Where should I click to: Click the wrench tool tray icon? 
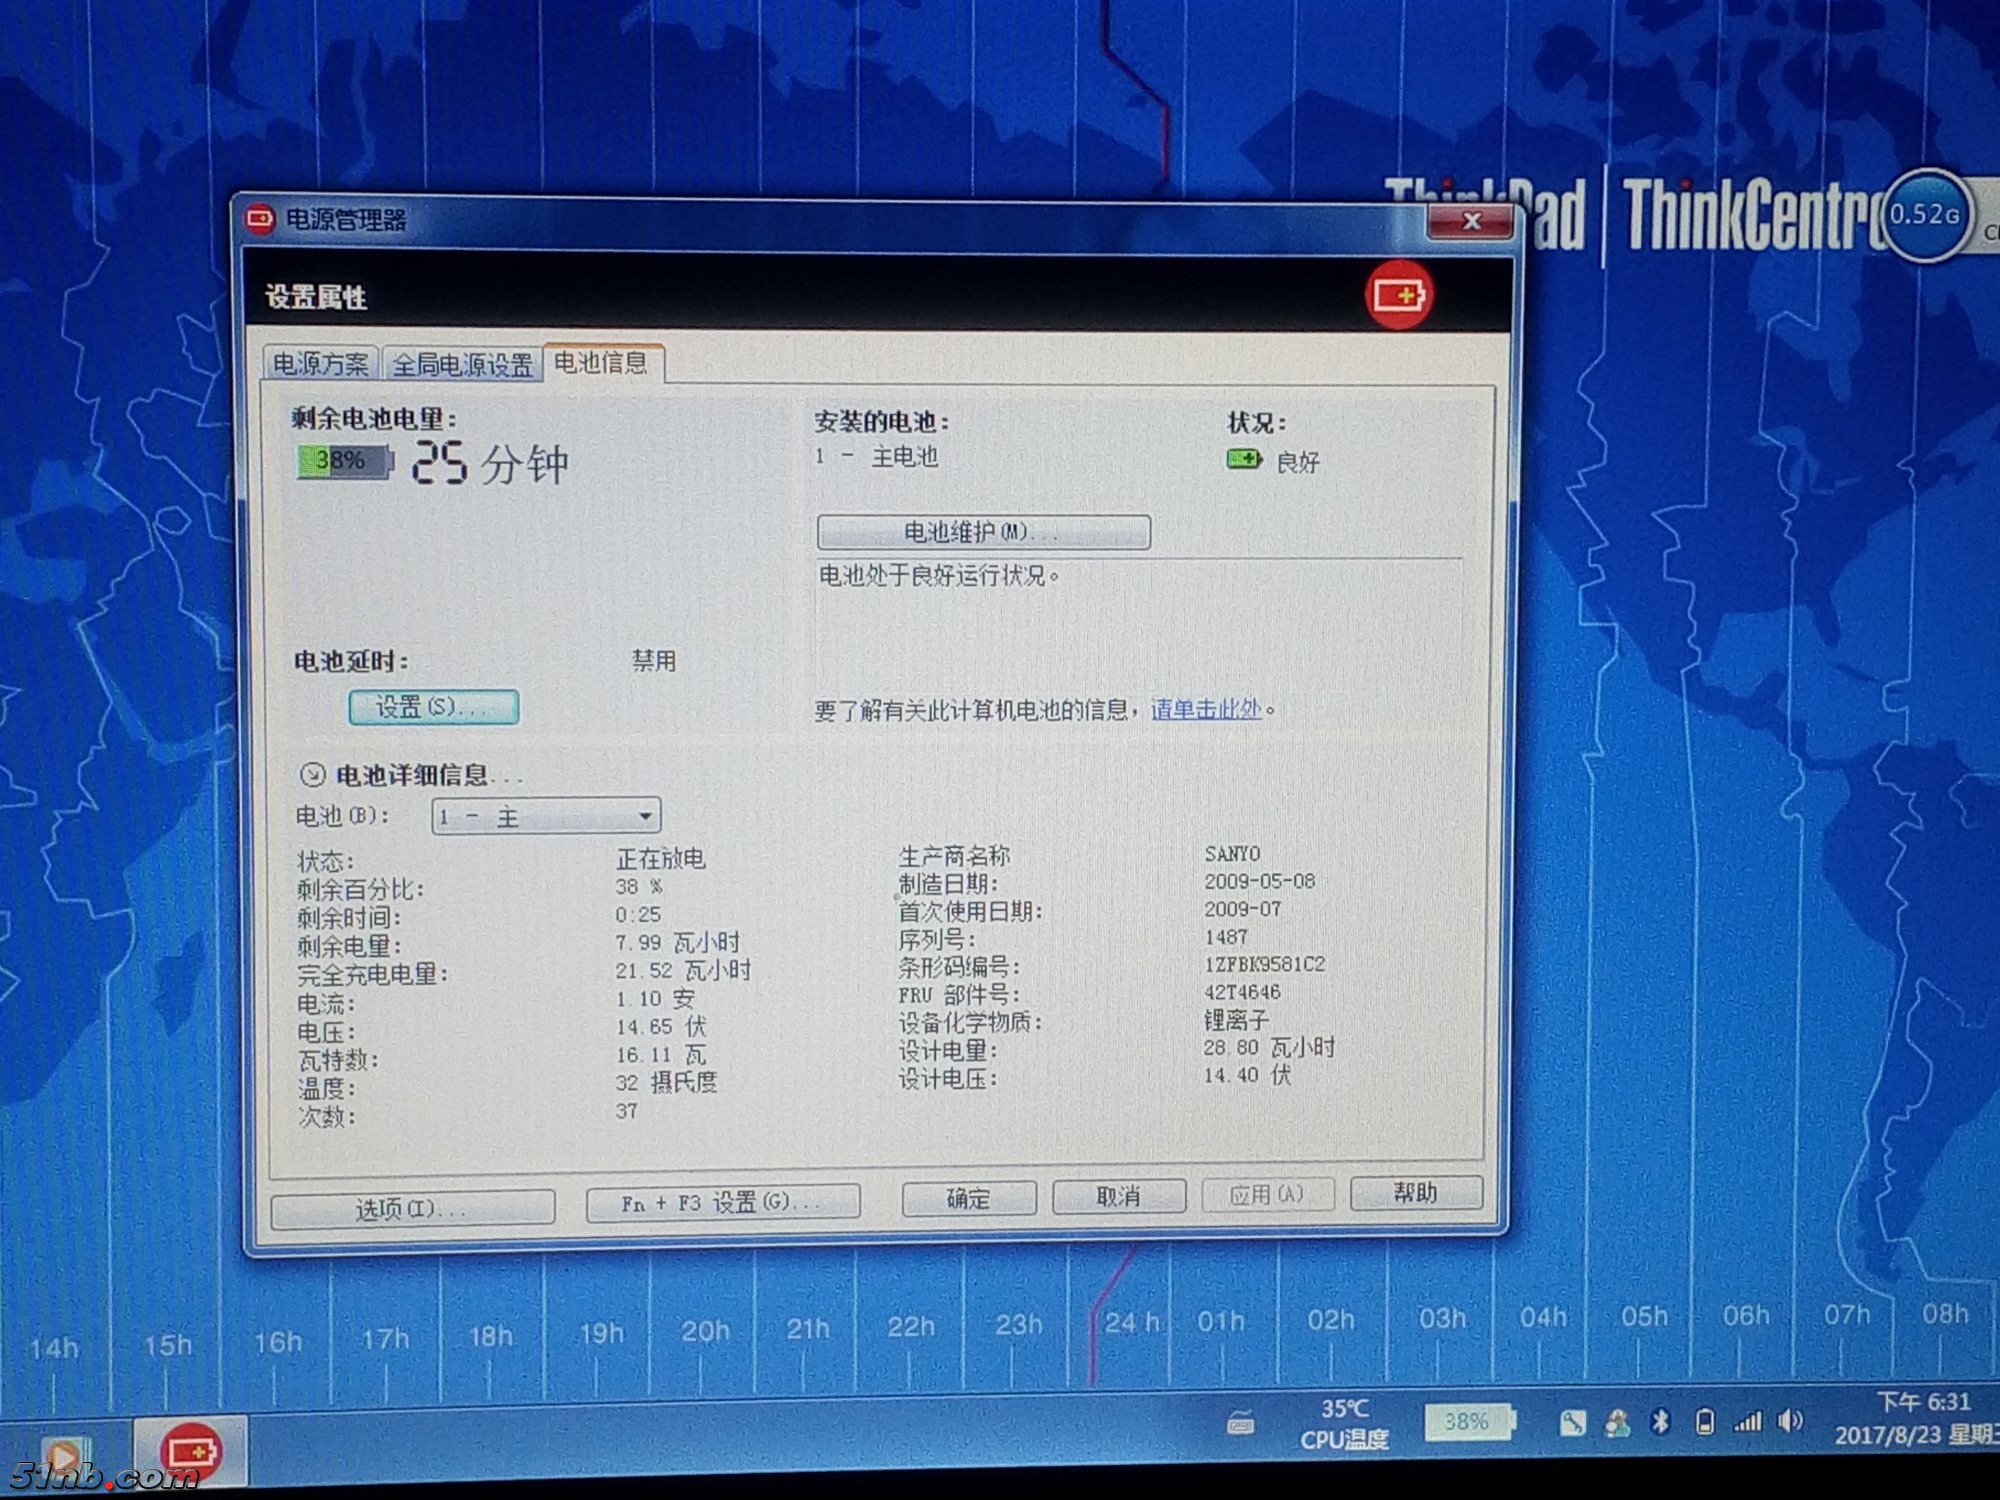pyautogui.click(x=1572, y=1422)
